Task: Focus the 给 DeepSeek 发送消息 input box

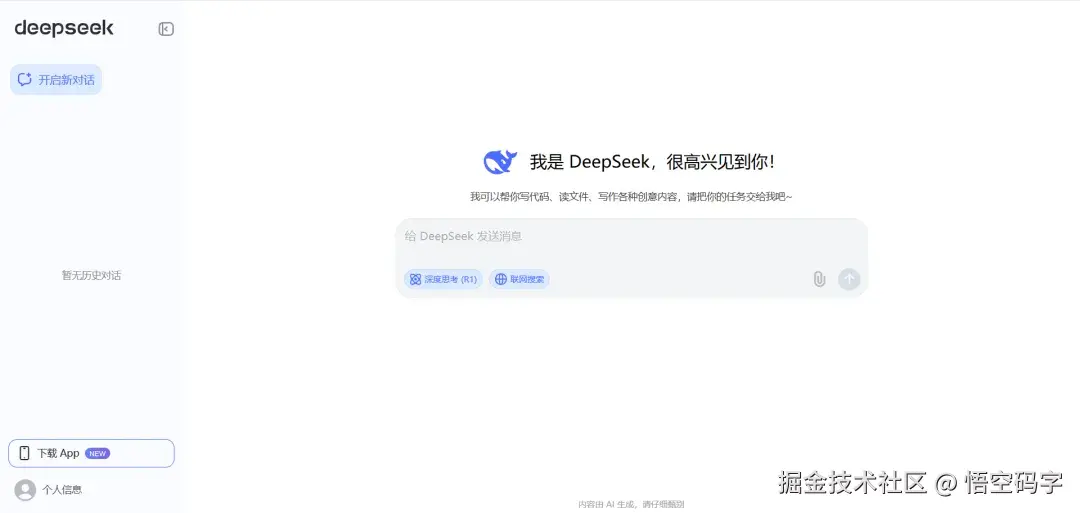Action: (x=631, y=237)
